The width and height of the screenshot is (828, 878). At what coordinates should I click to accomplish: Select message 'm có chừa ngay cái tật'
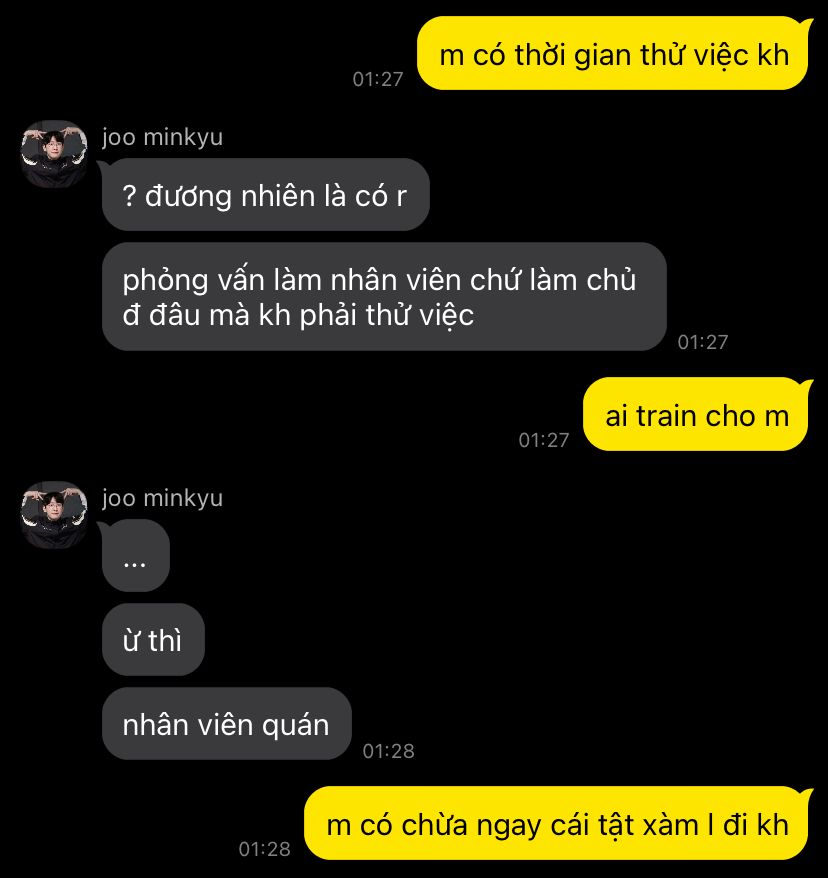(557, 824)
